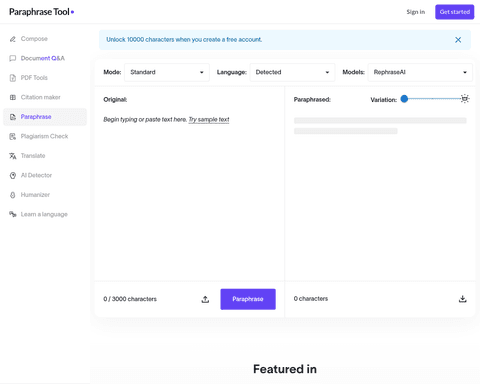480x384 pixels.
Task: Click the Variation slider track middle
Action: point(432,99)
